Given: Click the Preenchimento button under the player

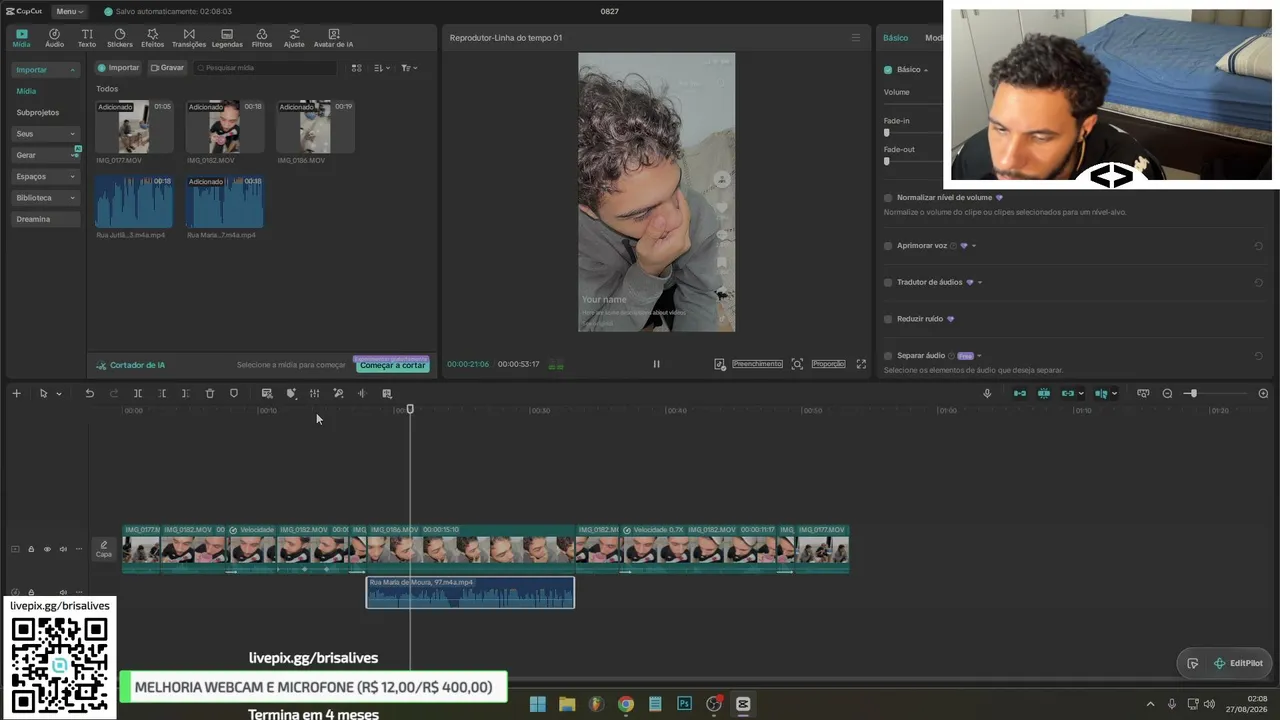Looking at the screenshot, I should coord(757,364).
